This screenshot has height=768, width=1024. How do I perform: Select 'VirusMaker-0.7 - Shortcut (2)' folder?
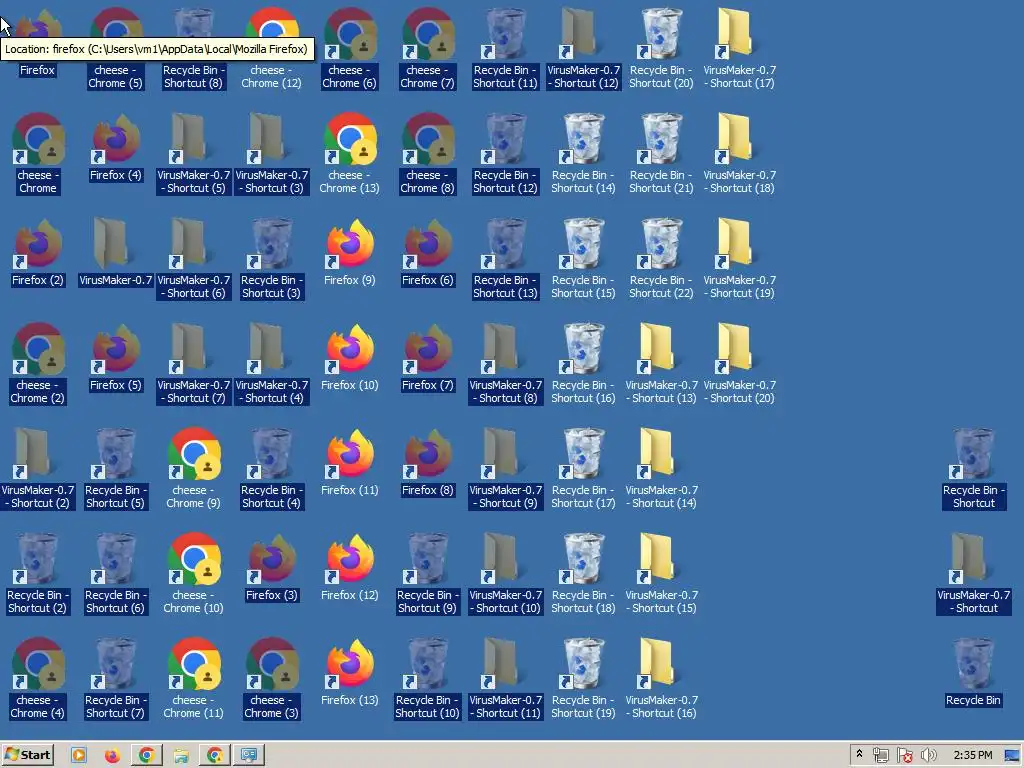click(37, 469)
